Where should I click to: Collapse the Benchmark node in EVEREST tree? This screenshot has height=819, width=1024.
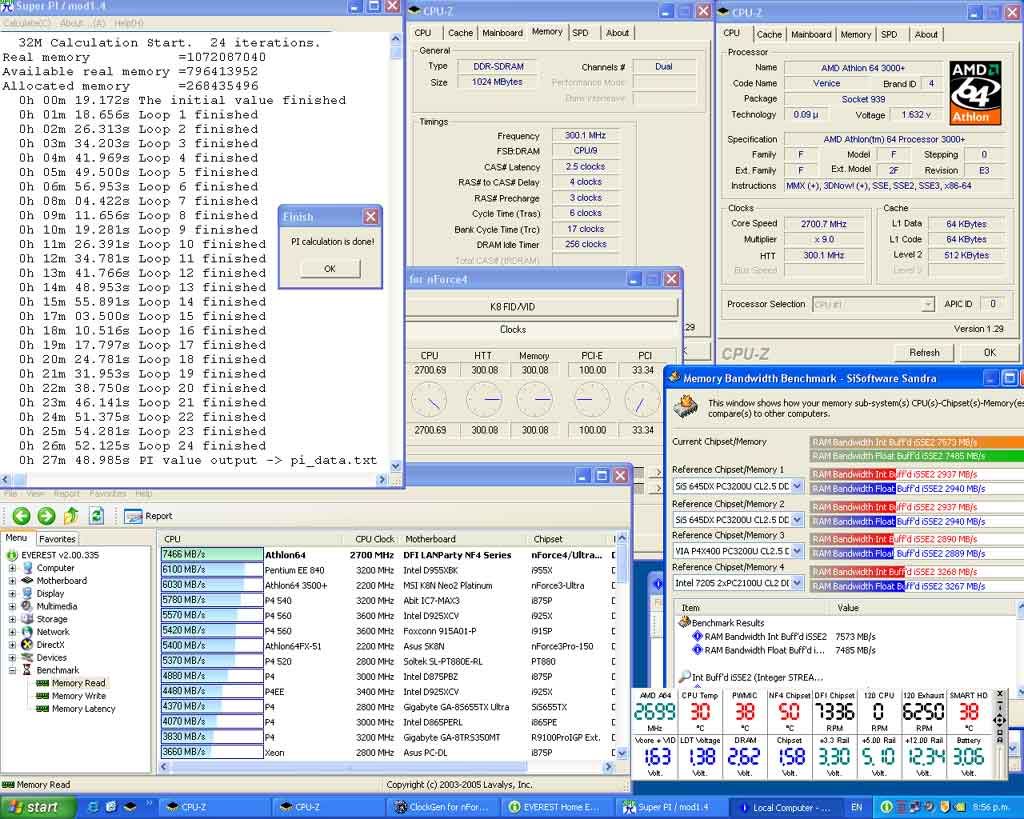(x=13, y=671)
